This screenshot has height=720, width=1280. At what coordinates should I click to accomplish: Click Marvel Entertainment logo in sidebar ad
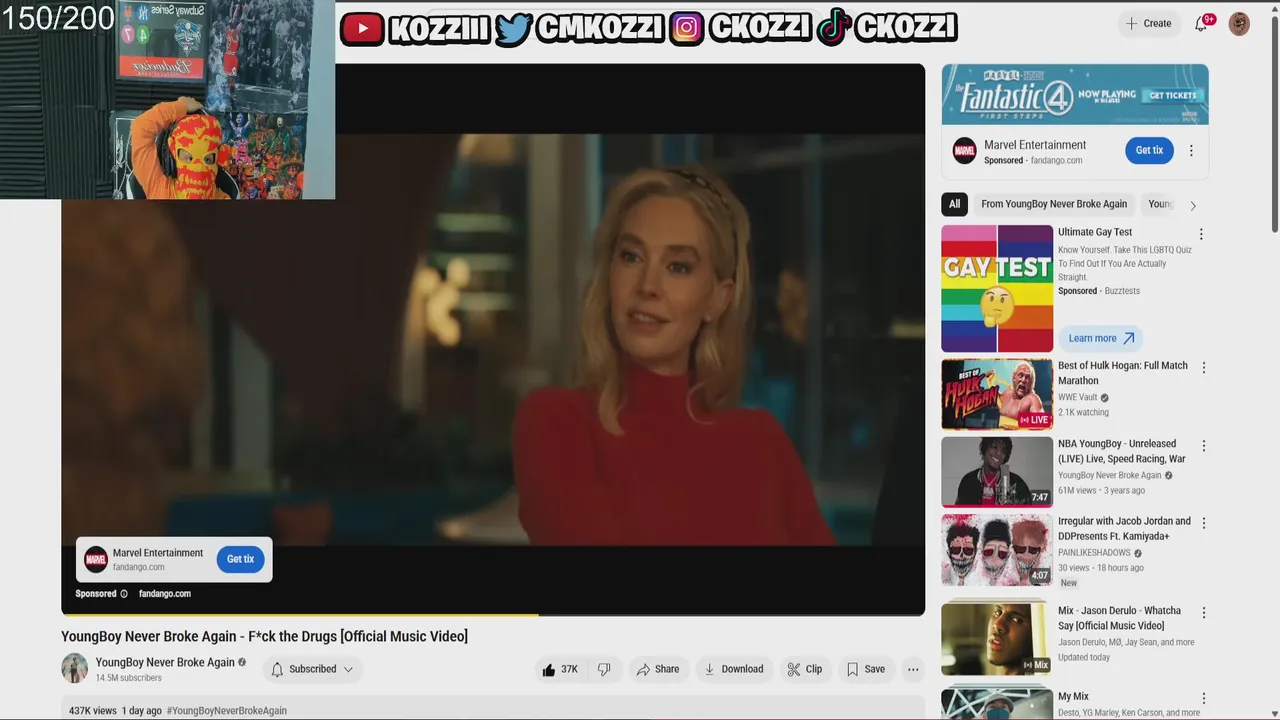964,151
